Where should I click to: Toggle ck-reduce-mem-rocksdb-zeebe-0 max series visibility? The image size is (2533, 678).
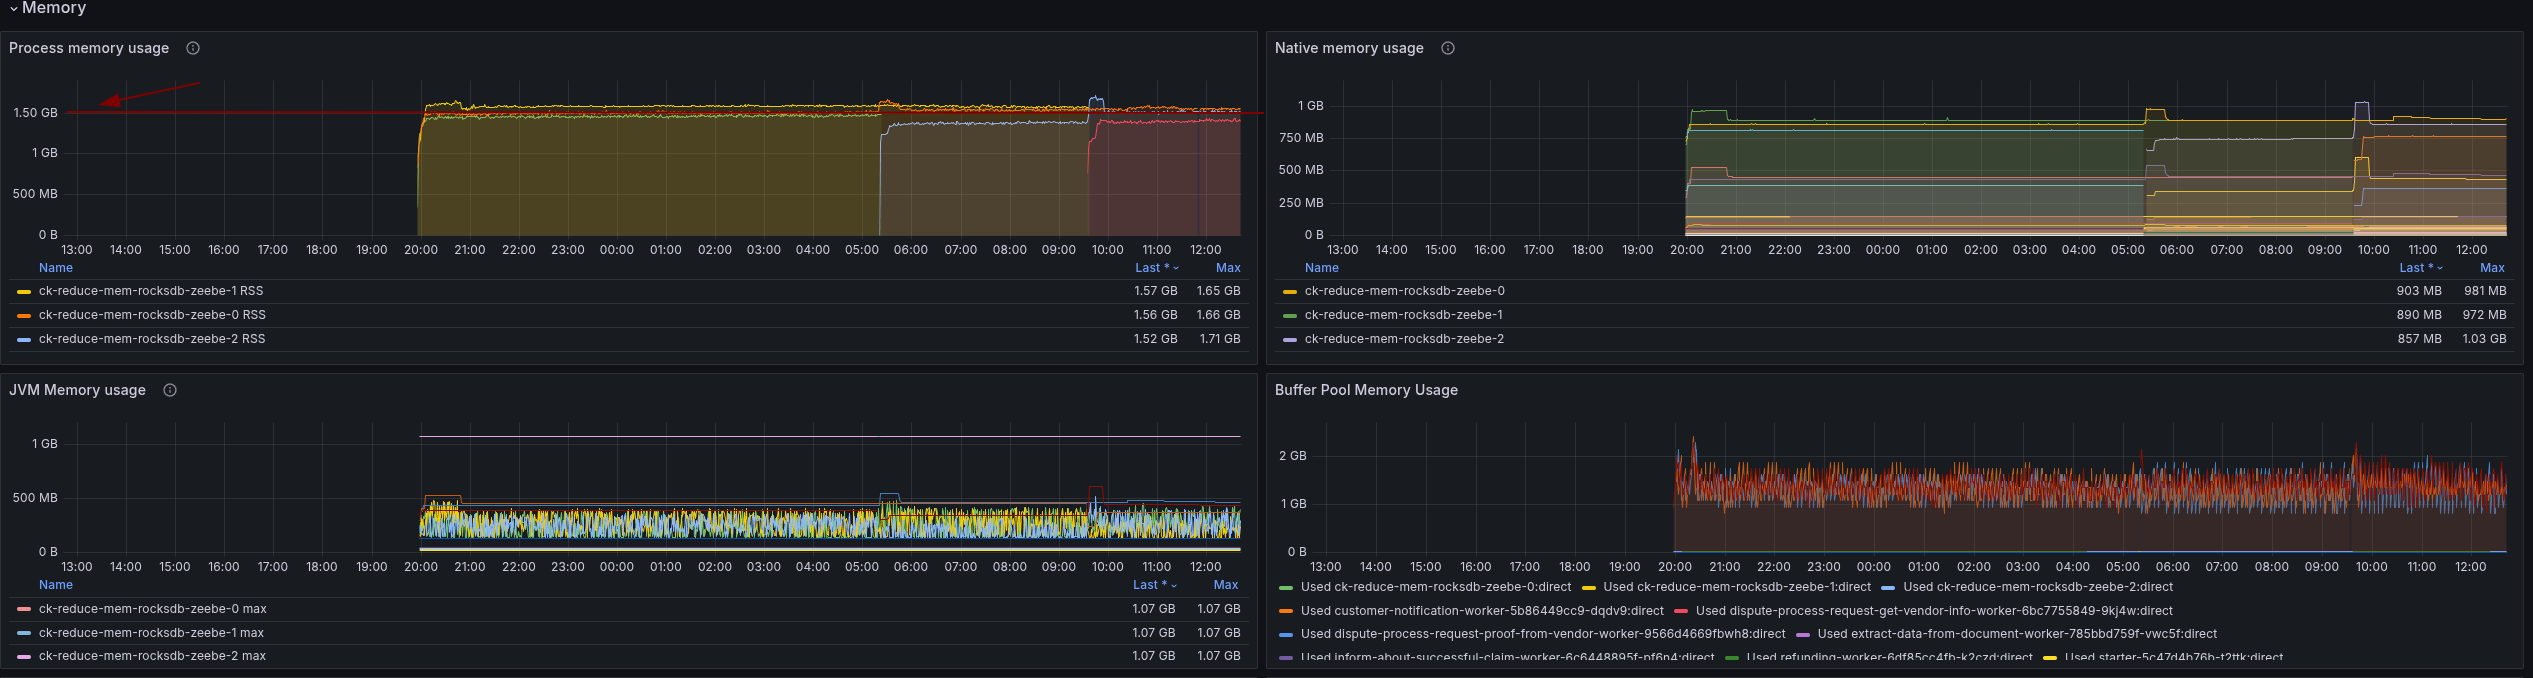[153, 609]
